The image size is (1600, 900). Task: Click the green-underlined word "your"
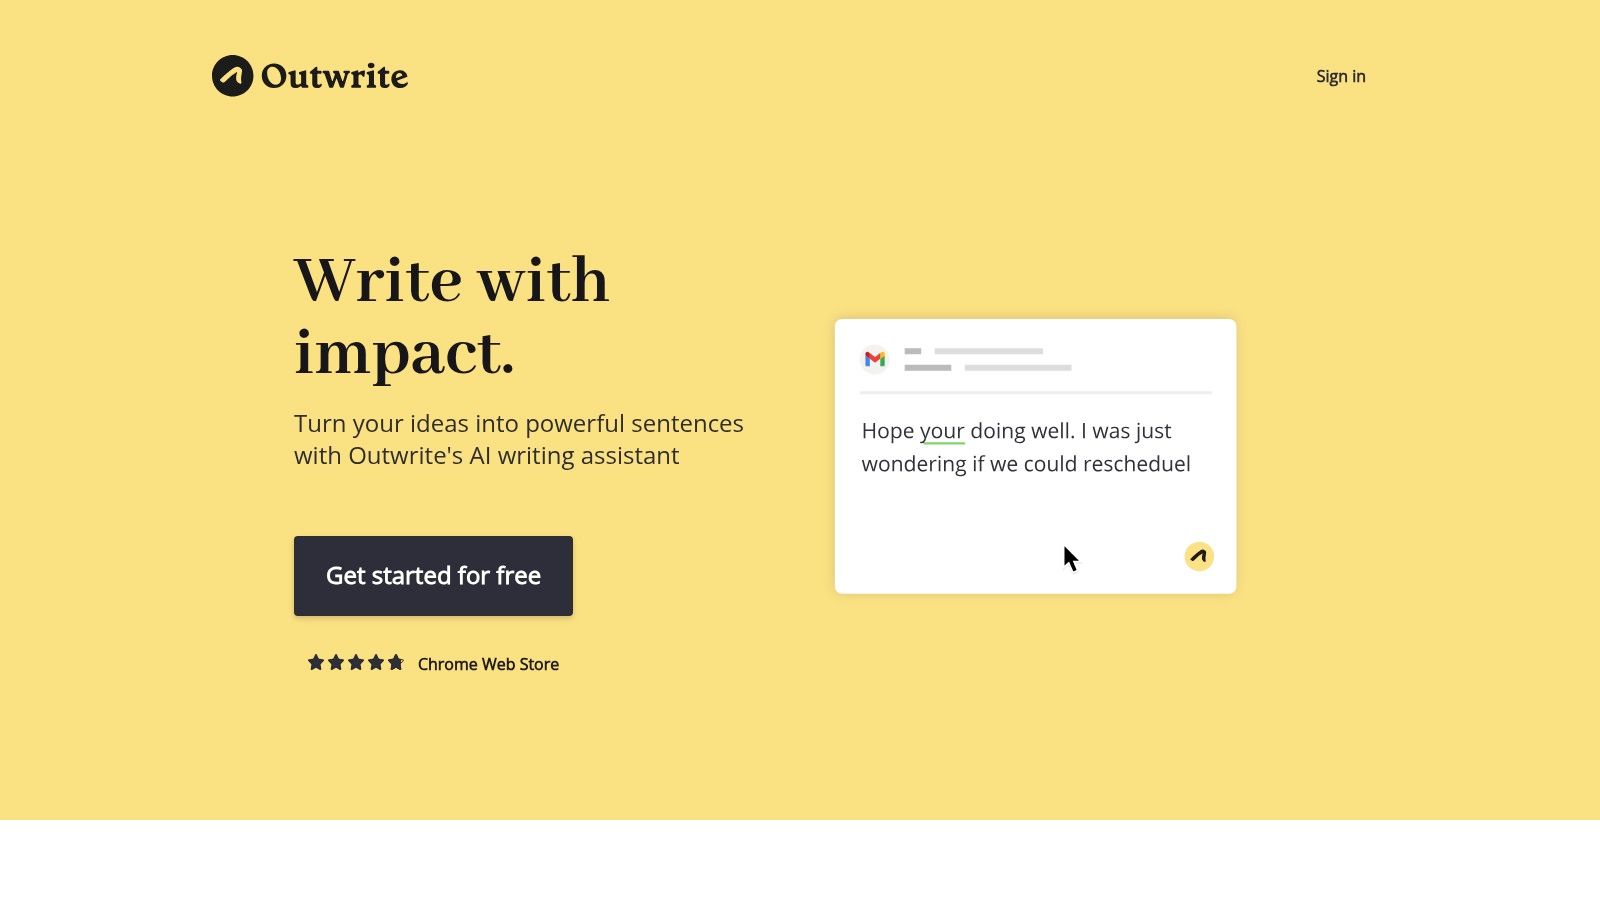click(942, 431)
